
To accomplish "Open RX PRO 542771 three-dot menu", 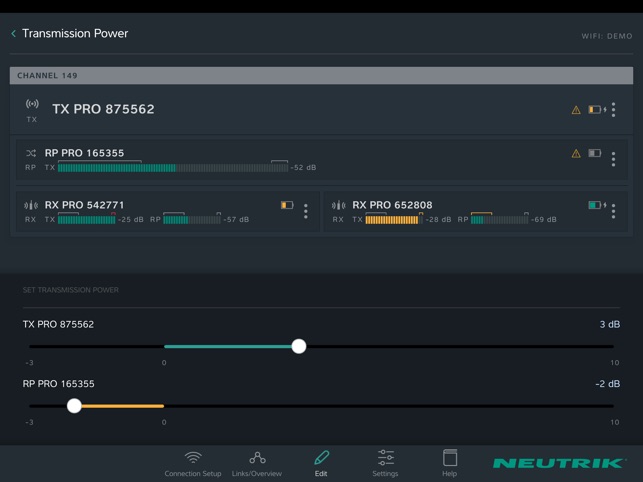I will 306,211.
